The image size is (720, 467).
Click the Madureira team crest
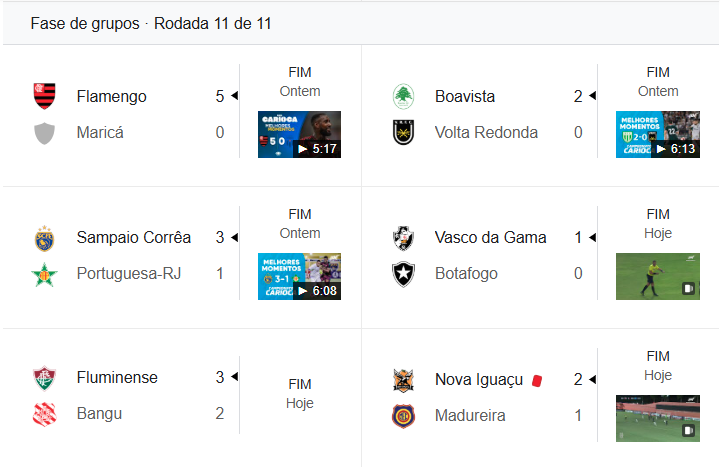coord(404,415)
